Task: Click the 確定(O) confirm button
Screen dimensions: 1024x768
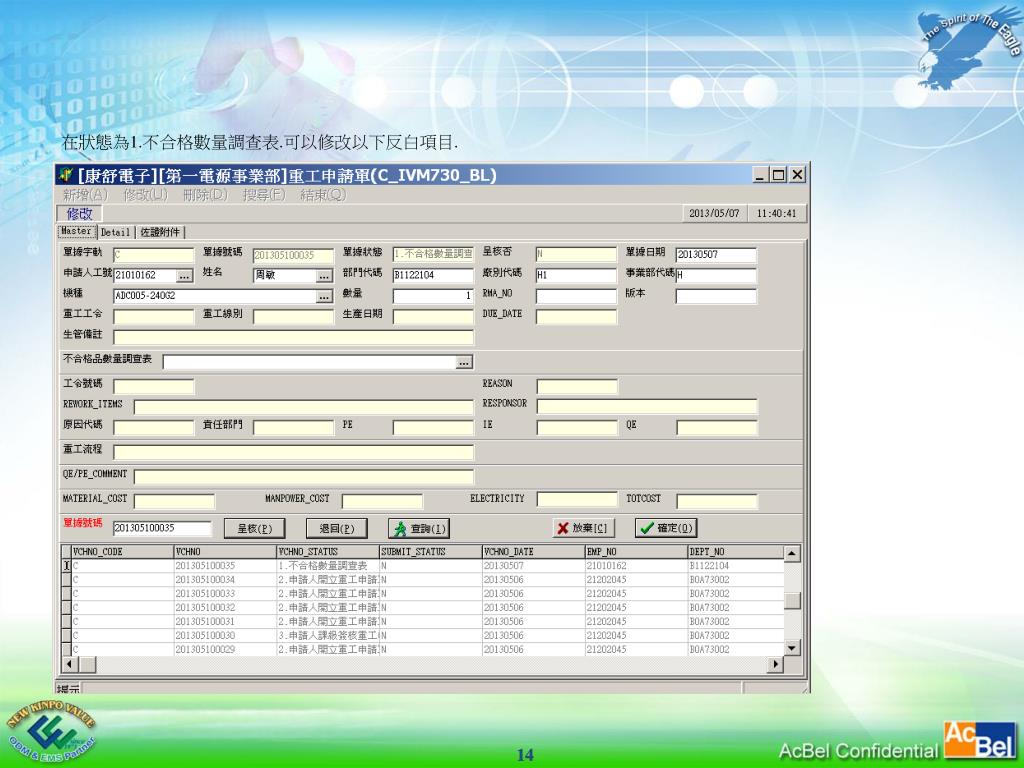Action: point(665,528)
